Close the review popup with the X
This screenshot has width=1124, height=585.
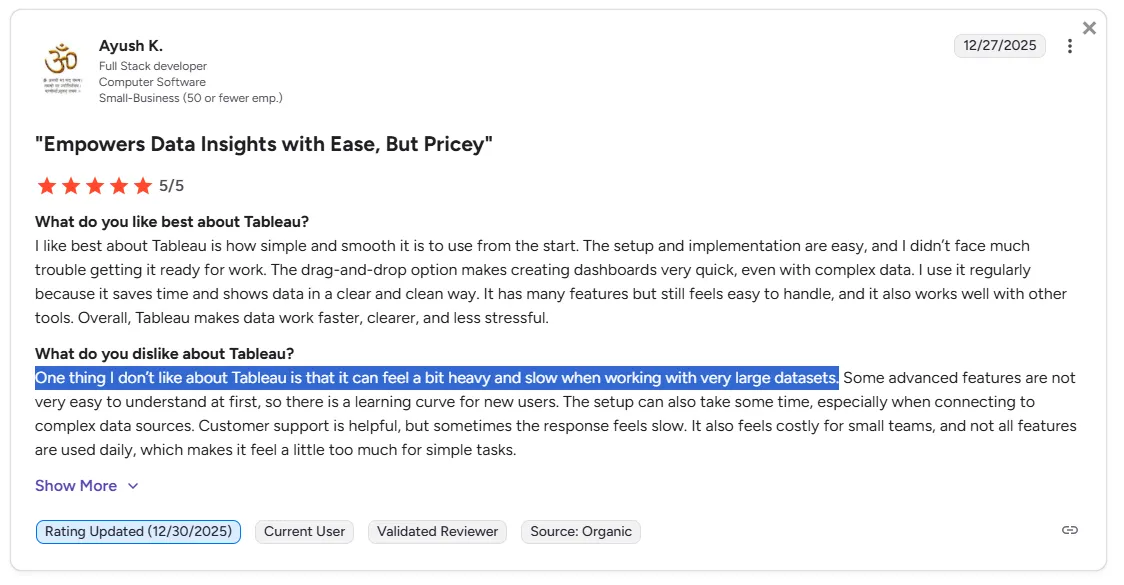point(1089,28)
